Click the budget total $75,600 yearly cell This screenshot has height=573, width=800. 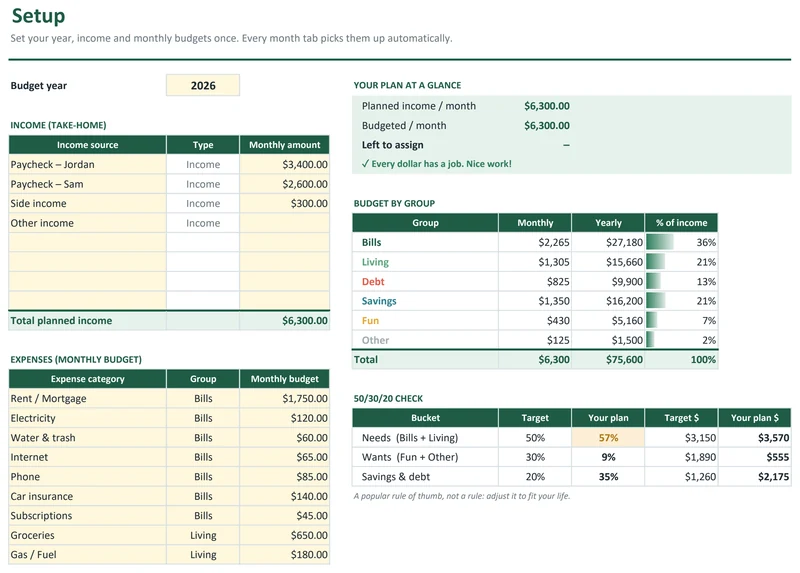[608, 360]
